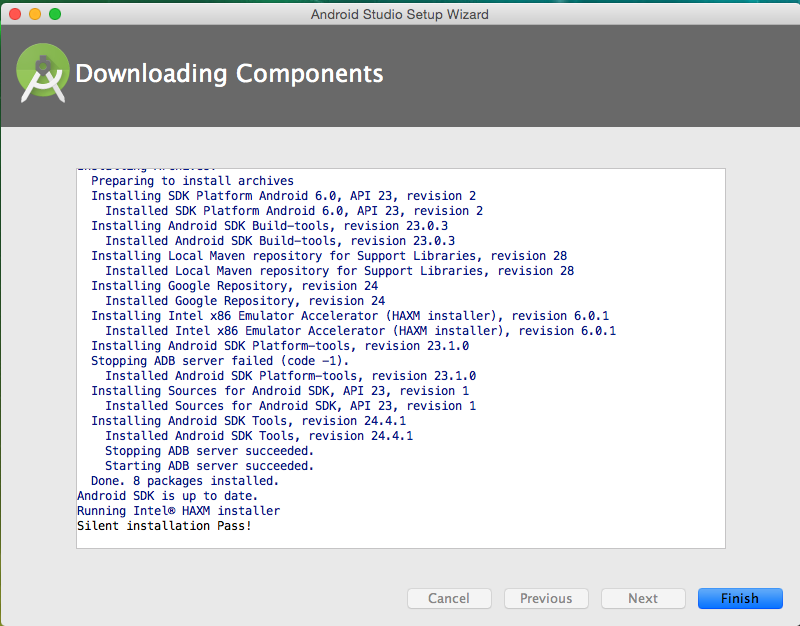800x626 pixels.
Task: Click 'Installed Android SDK Platform-tools' line
Action: pyautogui.click(x=290, y=375)
